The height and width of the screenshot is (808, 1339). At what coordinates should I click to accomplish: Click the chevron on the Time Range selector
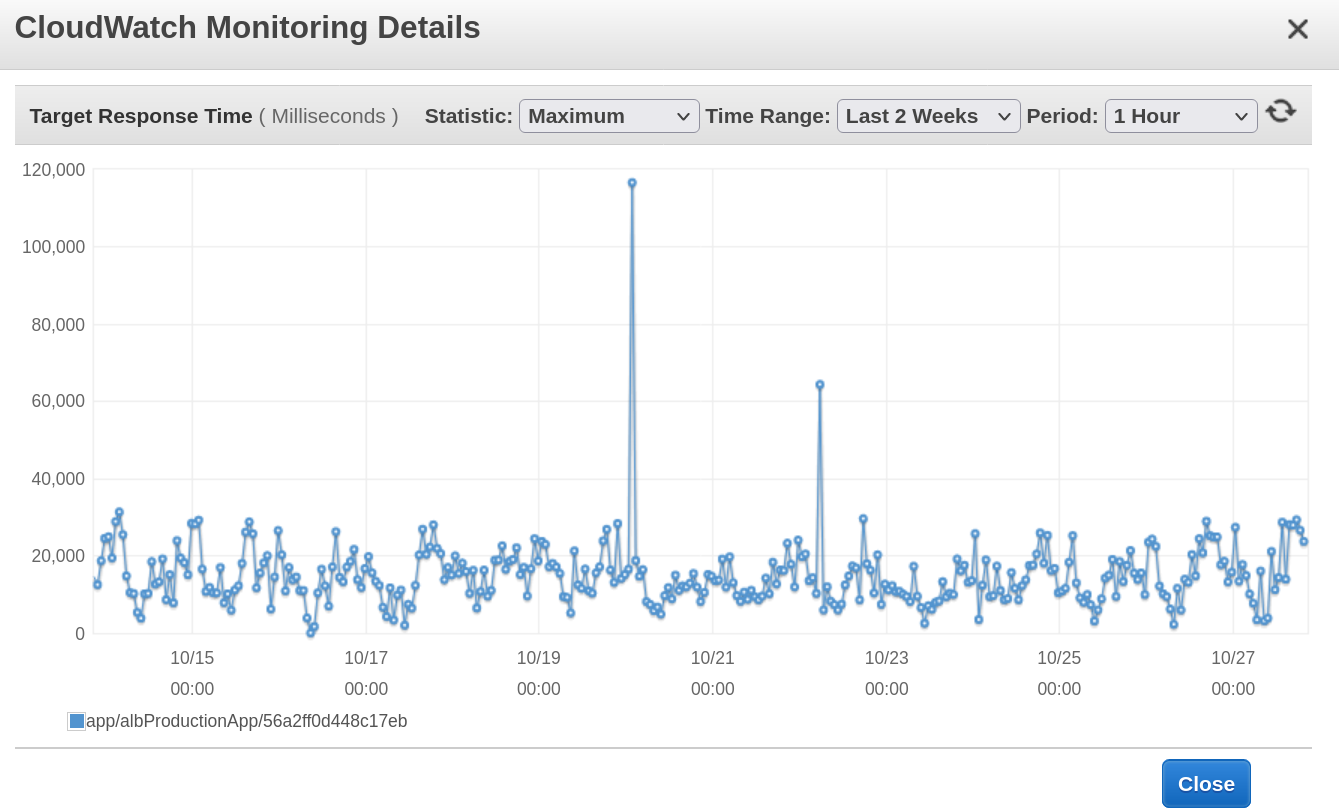pyautogui.click(x=1005, y=116)
